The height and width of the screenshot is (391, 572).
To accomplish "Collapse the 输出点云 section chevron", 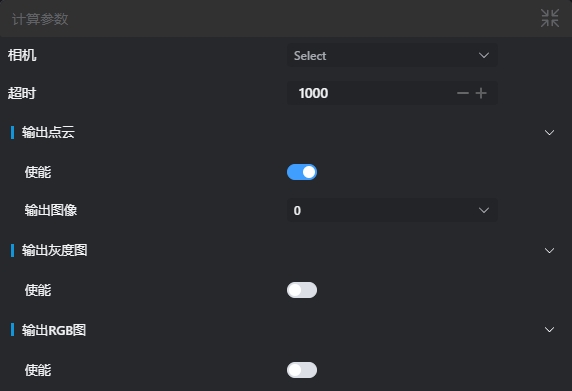I will point(549,132).
